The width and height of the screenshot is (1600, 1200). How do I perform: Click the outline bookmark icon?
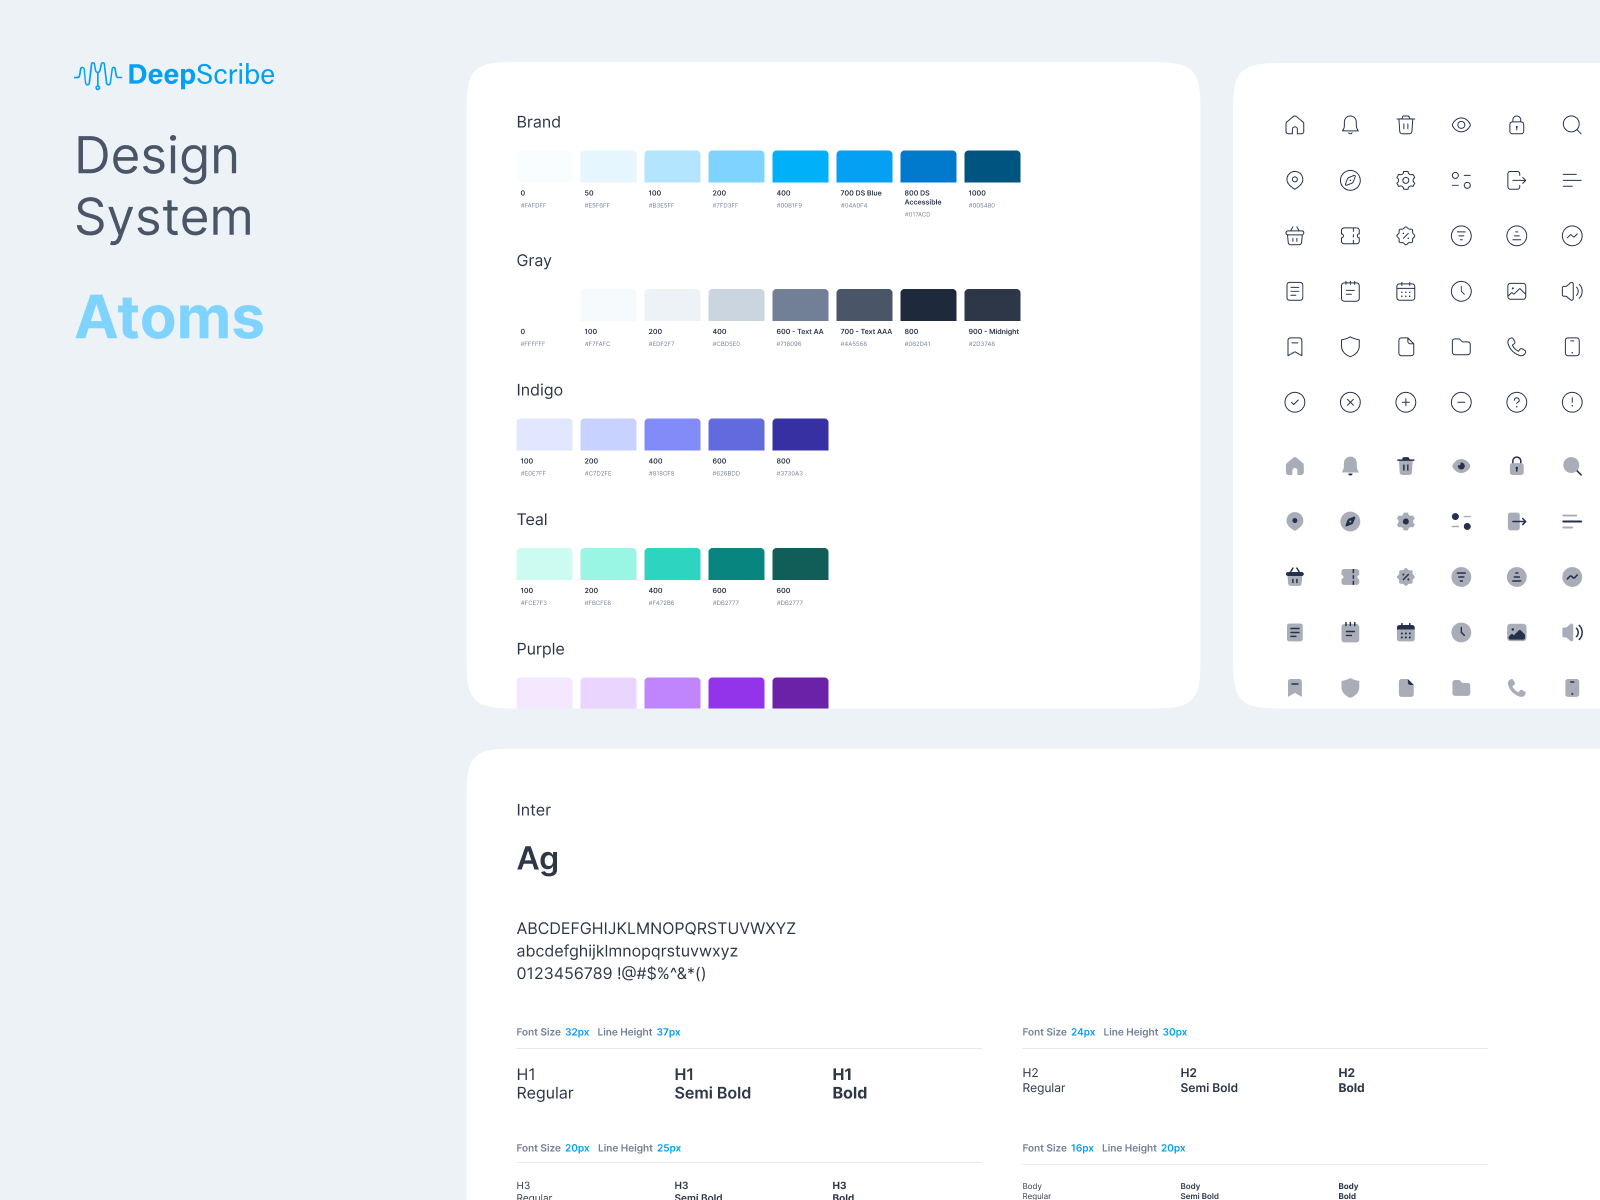pos(1295,347)
